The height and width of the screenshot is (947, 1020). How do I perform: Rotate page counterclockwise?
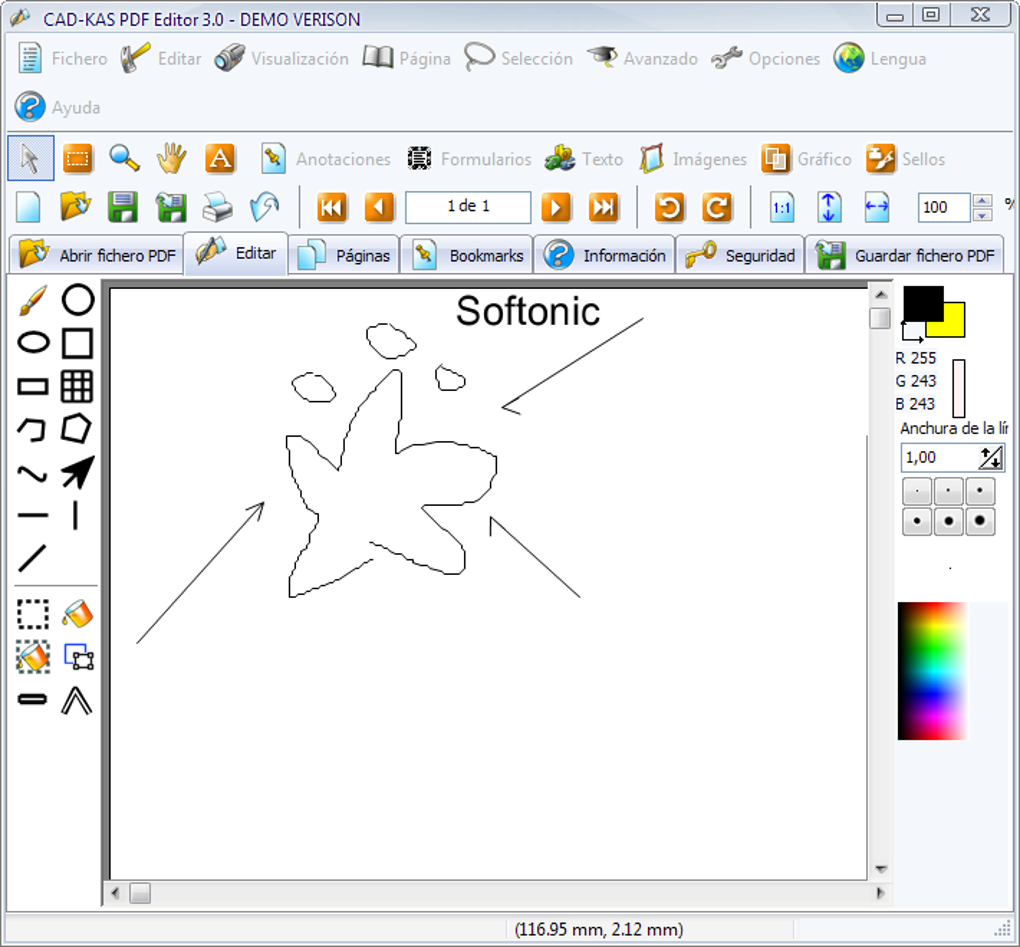669,207
